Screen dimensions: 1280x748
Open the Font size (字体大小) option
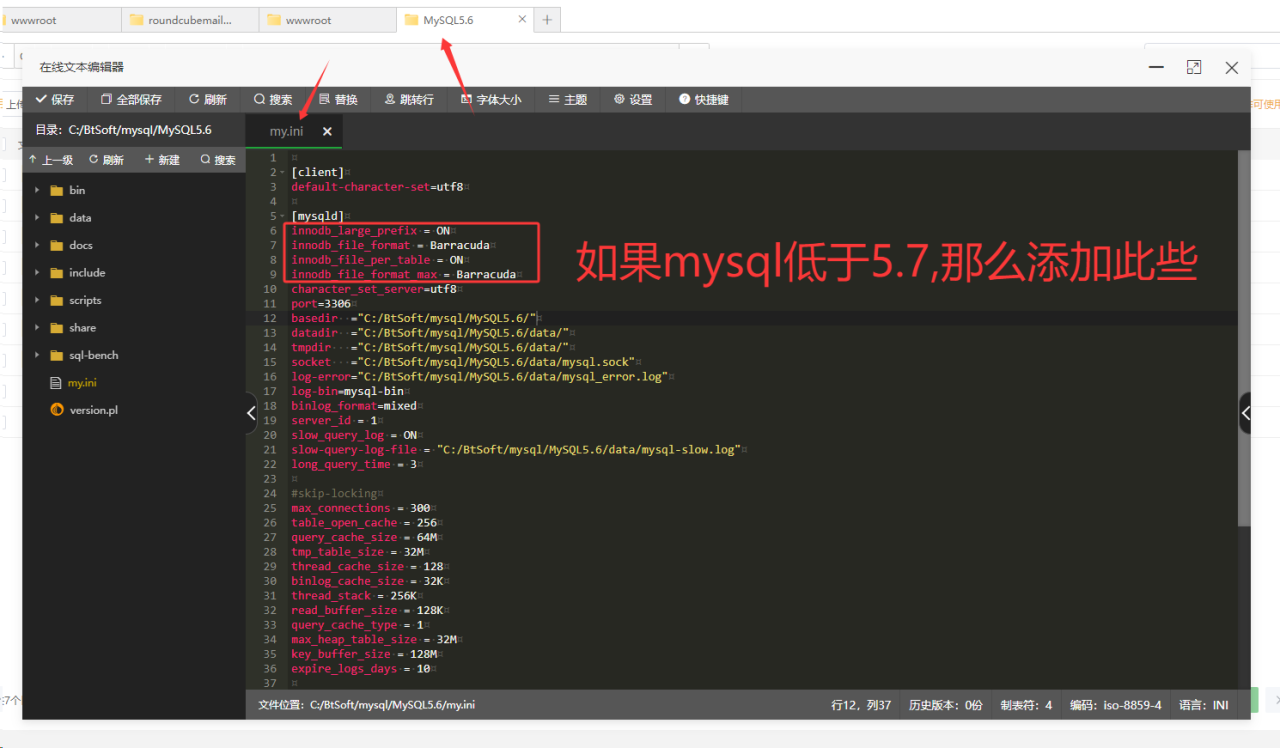[490, 100]
